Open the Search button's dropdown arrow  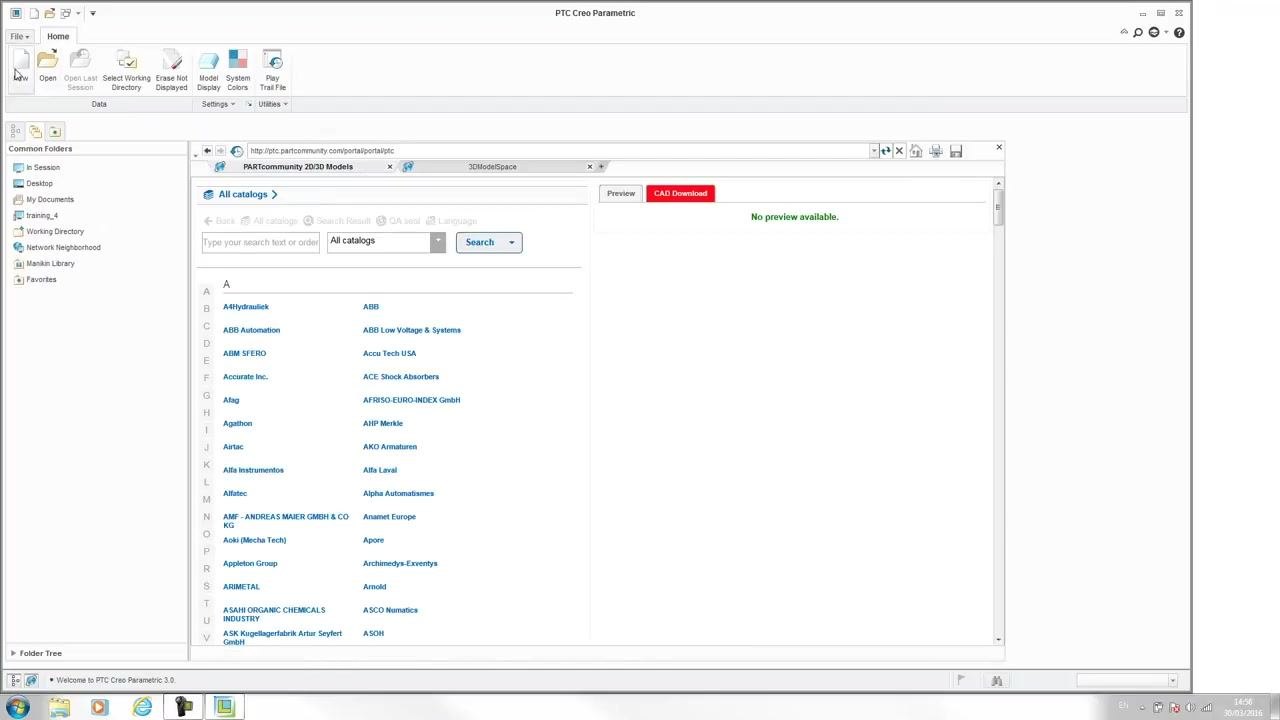tap(511, 242)
